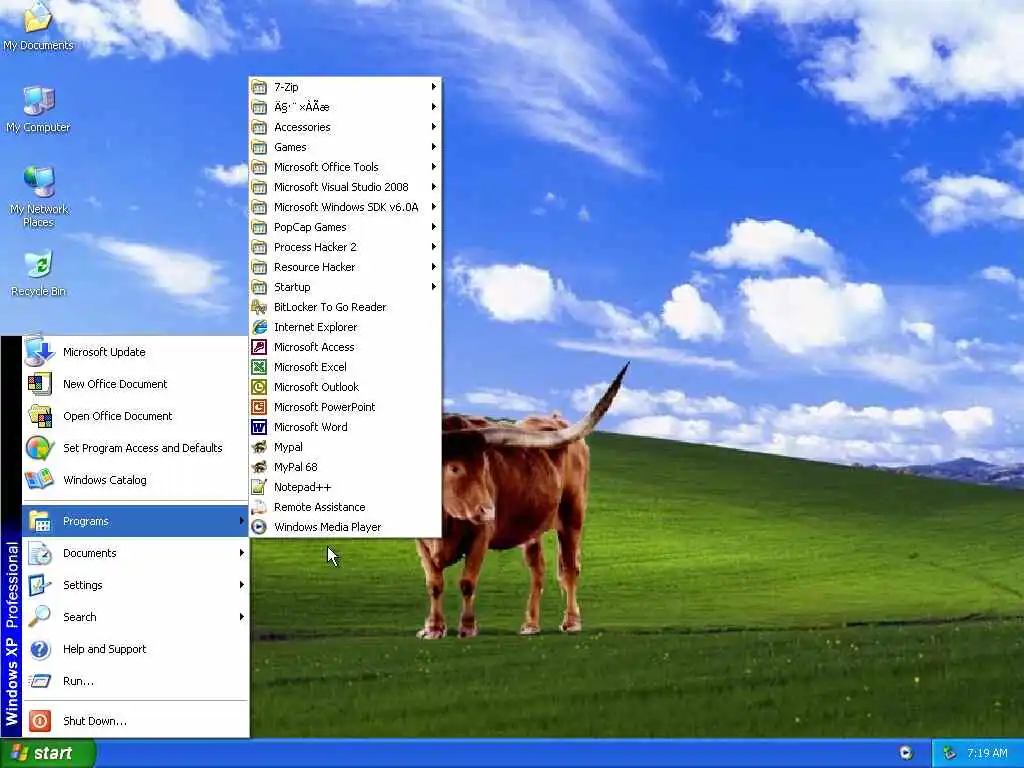
Task: Click the New Office Document icon
Action: 39,383
